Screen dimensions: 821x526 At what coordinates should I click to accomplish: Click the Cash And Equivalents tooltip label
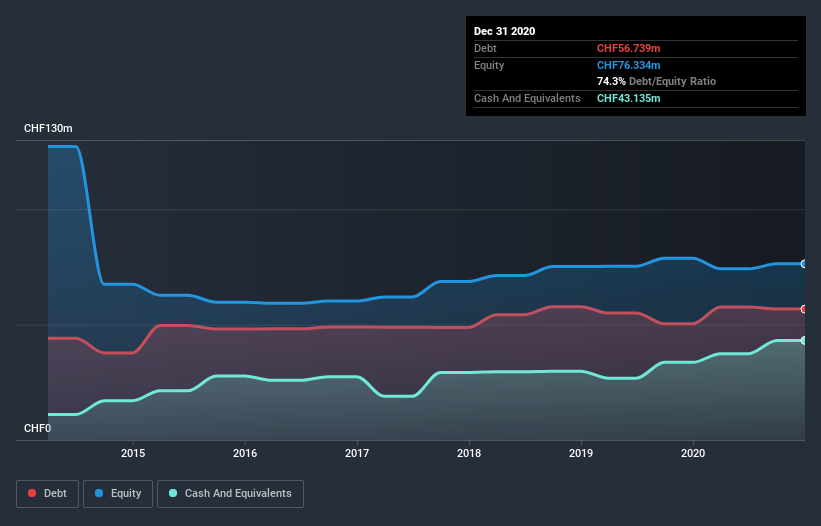coord(527,98)
